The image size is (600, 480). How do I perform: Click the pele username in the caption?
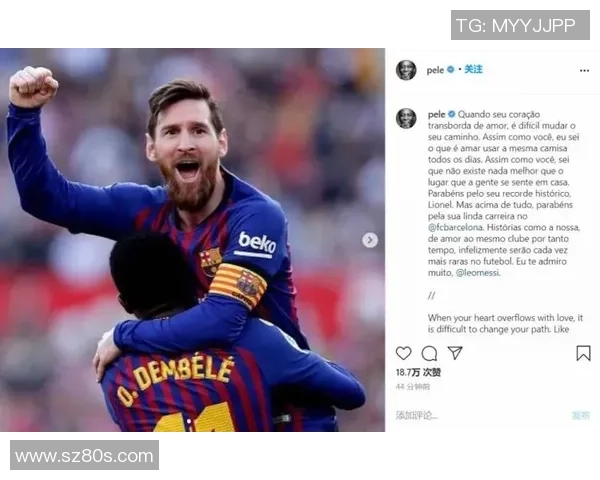pos(435,114)
